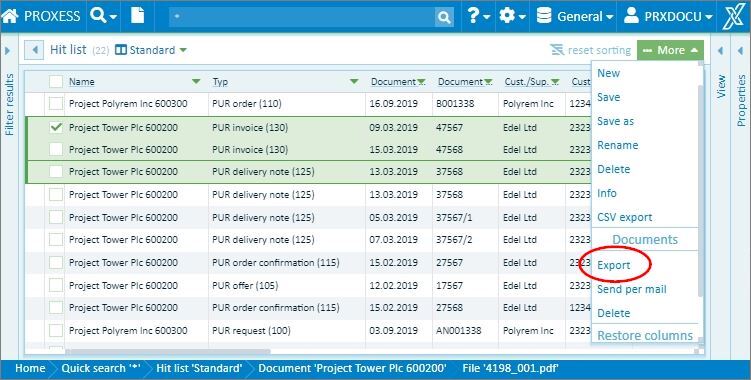Open the Standard view layout dropdown
Image resolution: width=751 pixels, height=380 pixels.
[151, 50]
